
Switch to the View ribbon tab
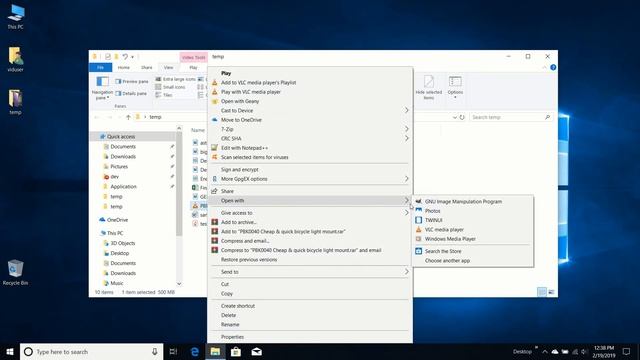[x=169, y=67]
